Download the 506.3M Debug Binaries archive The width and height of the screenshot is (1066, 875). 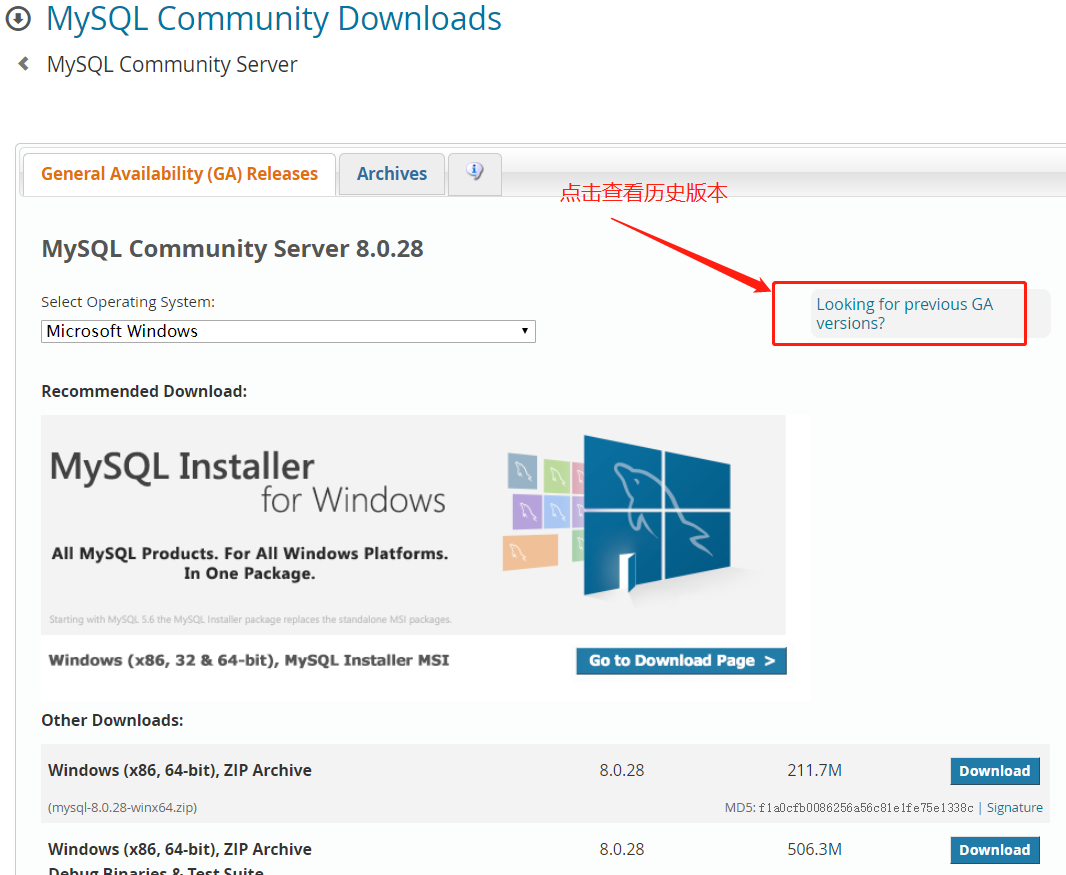pos(994,849)
